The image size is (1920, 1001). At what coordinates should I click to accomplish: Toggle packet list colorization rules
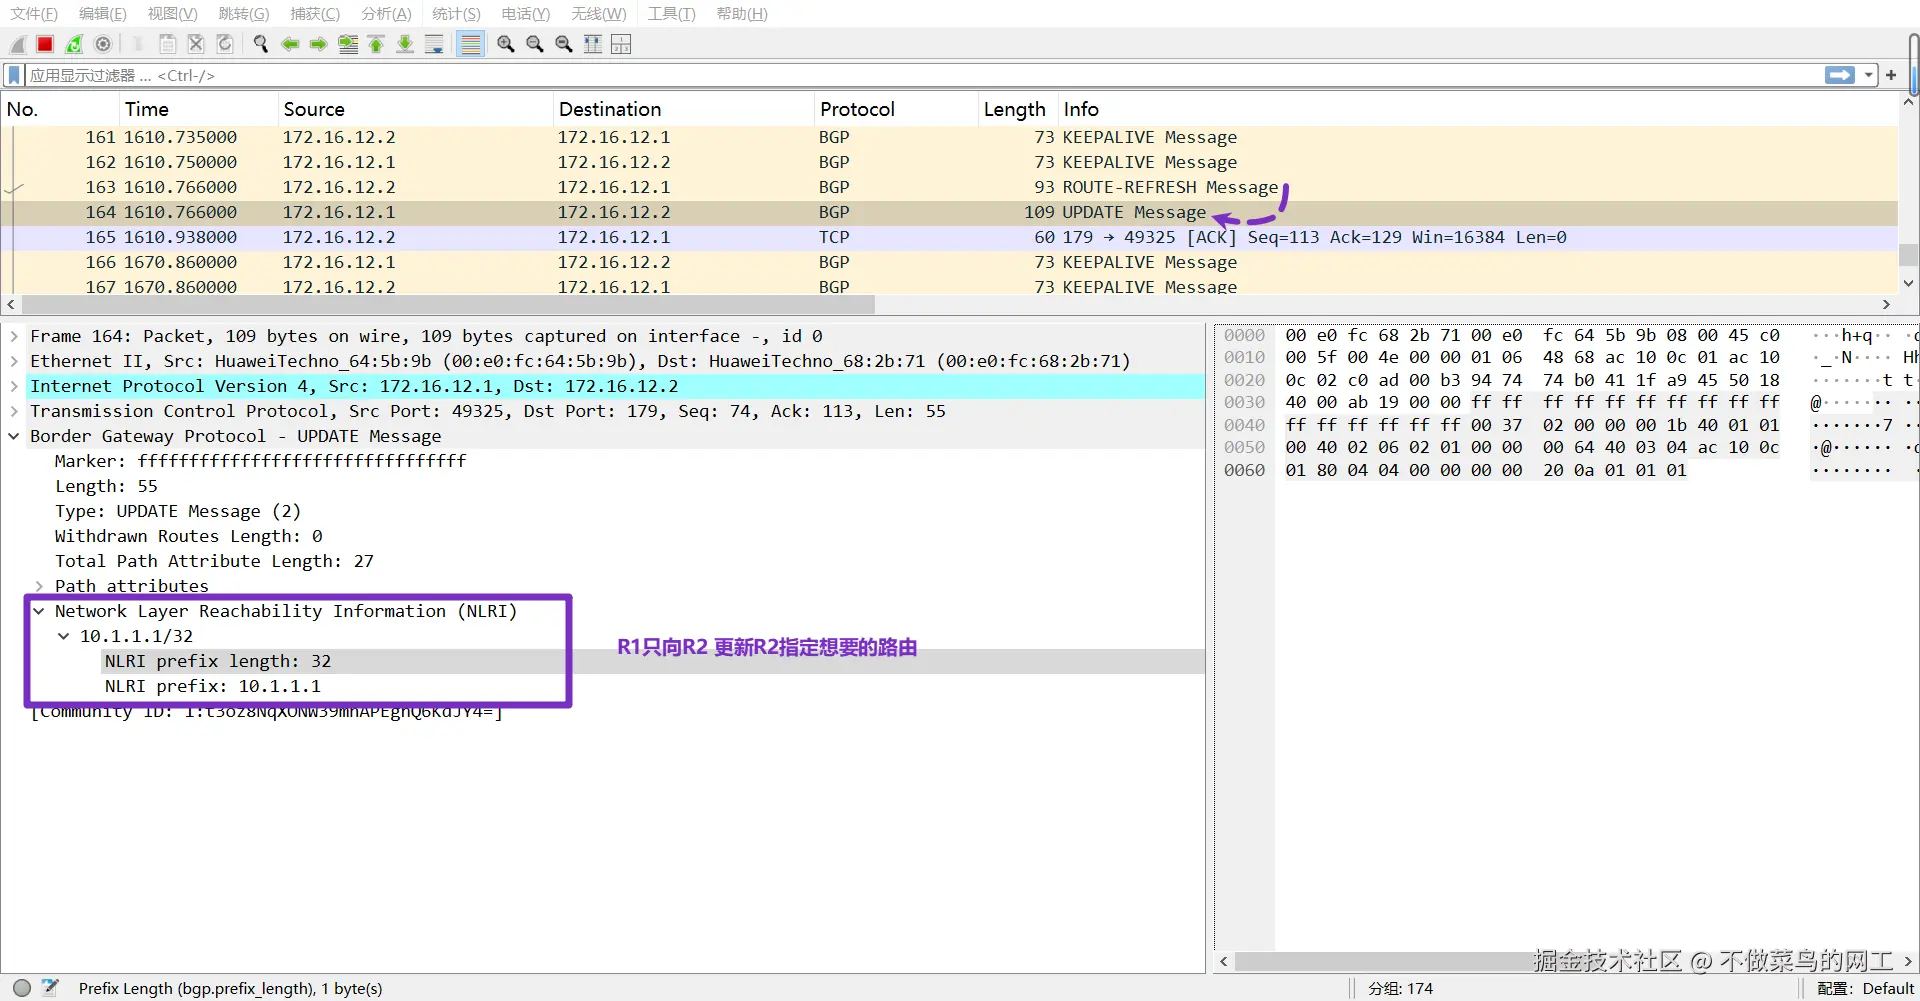470,44
